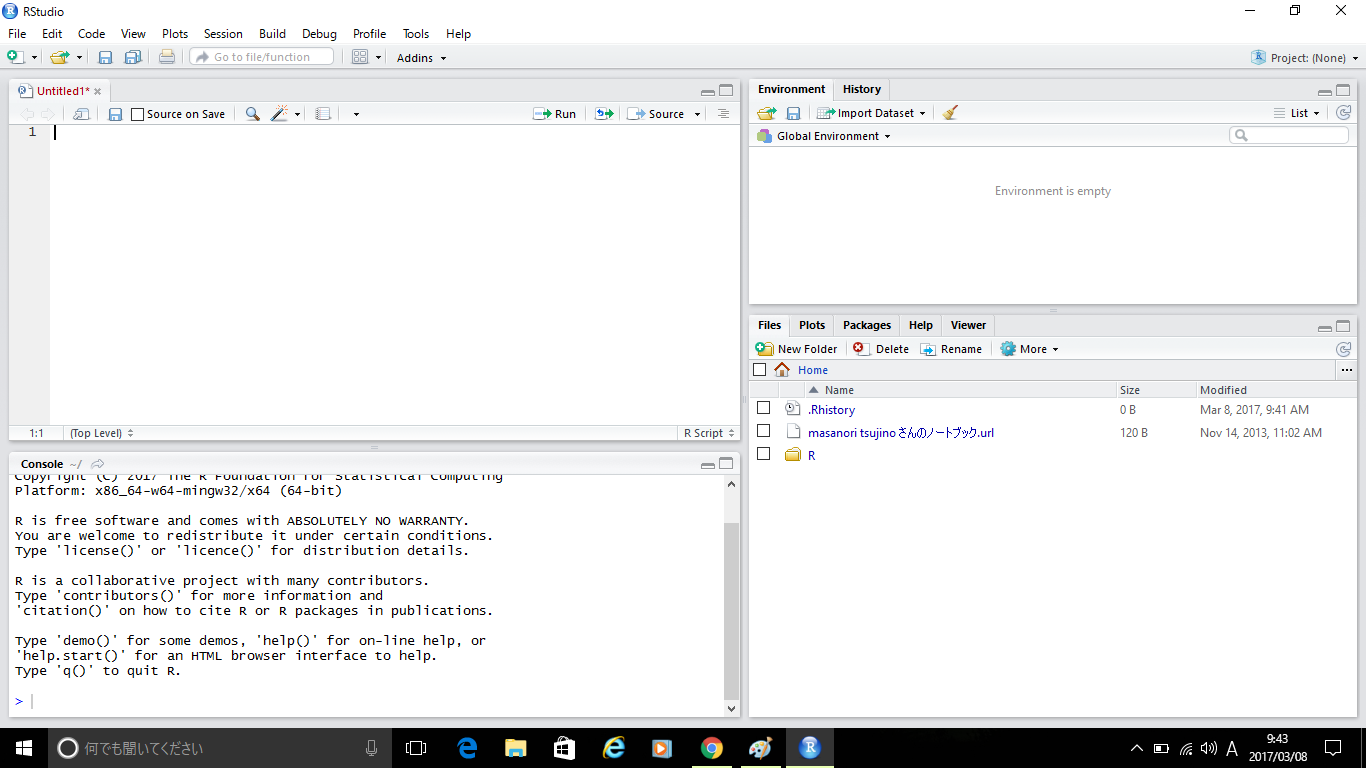Open the R folder icon in the Files list
Image resolution: width=1366 pixels, height=768 pixels.
coord(793,455)
